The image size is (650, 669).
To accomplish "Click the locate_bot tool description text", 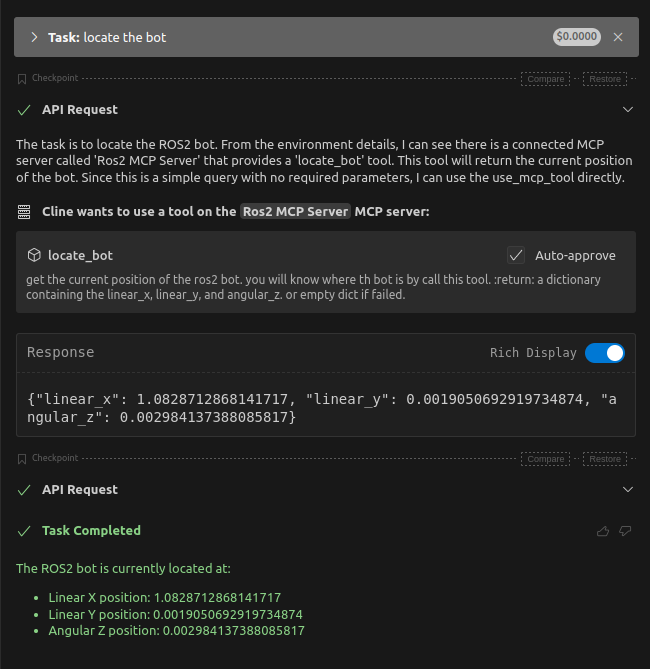I will pos(313,287).
